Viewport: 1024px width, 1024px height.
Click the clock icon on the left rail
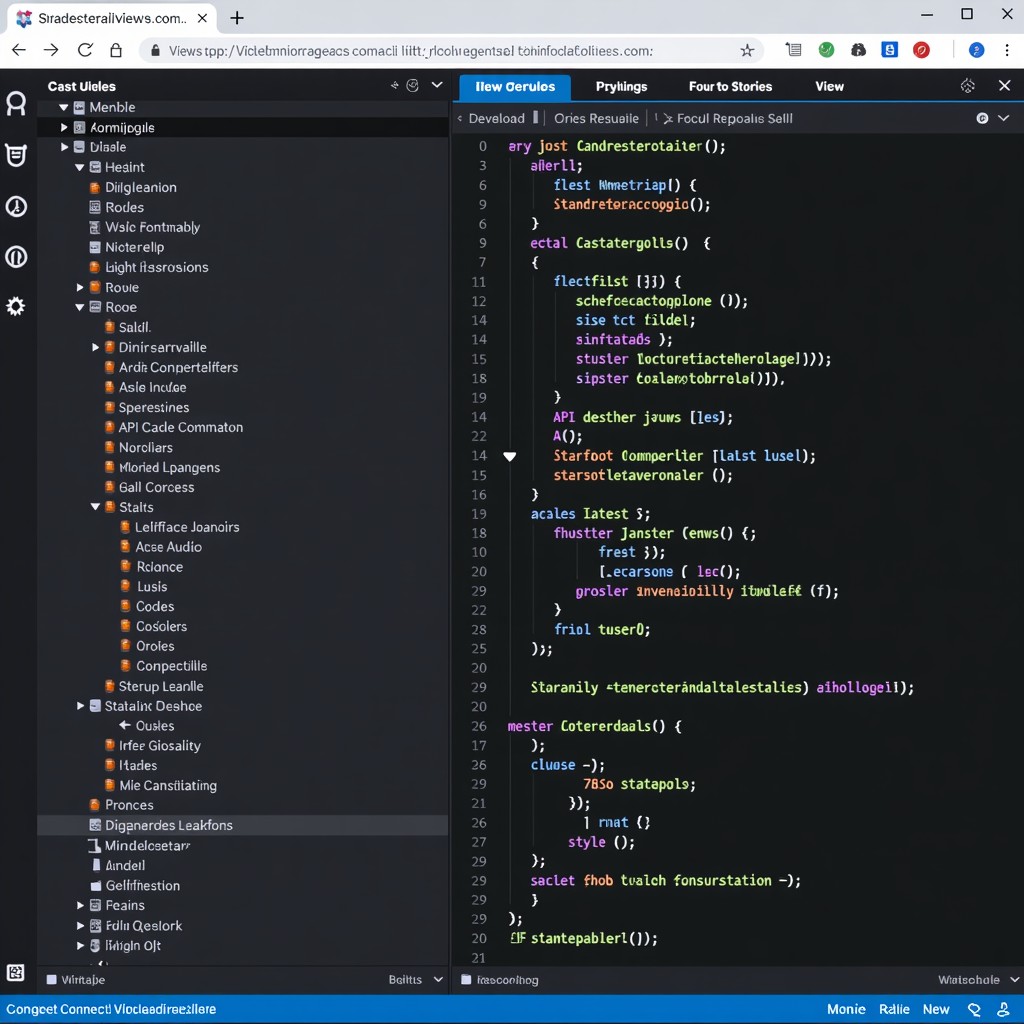tap(15, 206)
